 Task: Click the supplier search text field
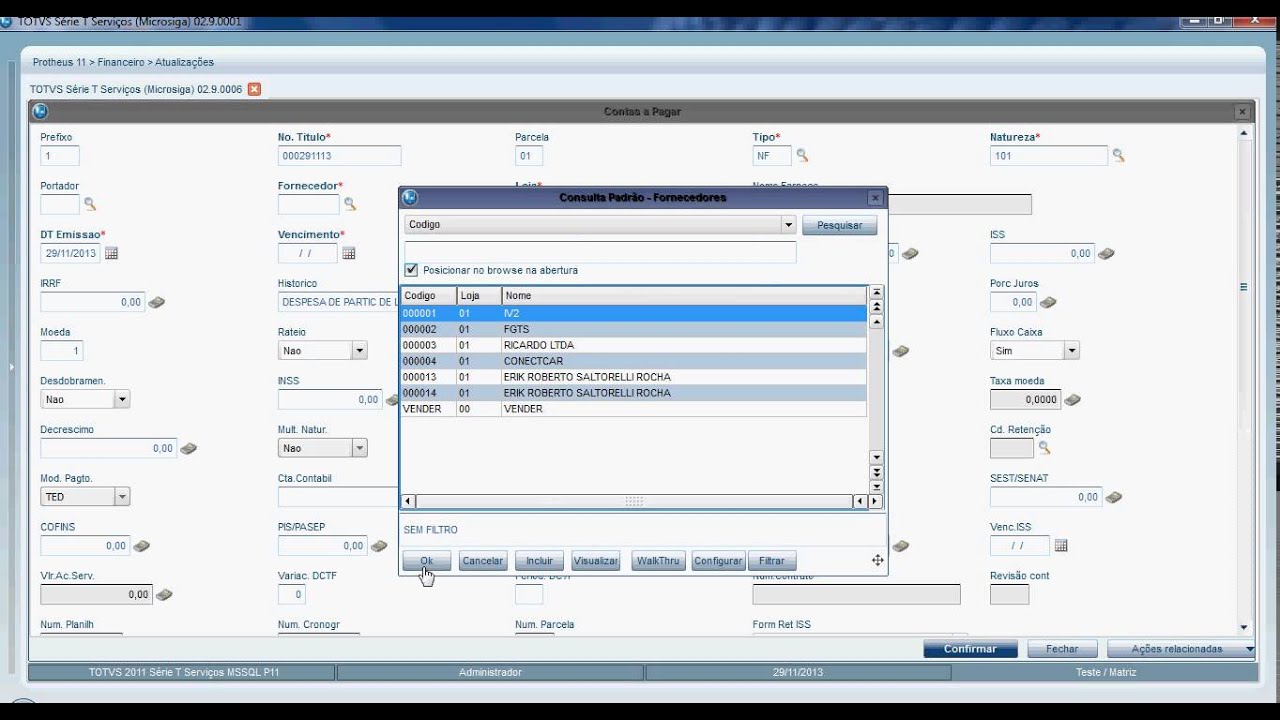coord(600,252)
